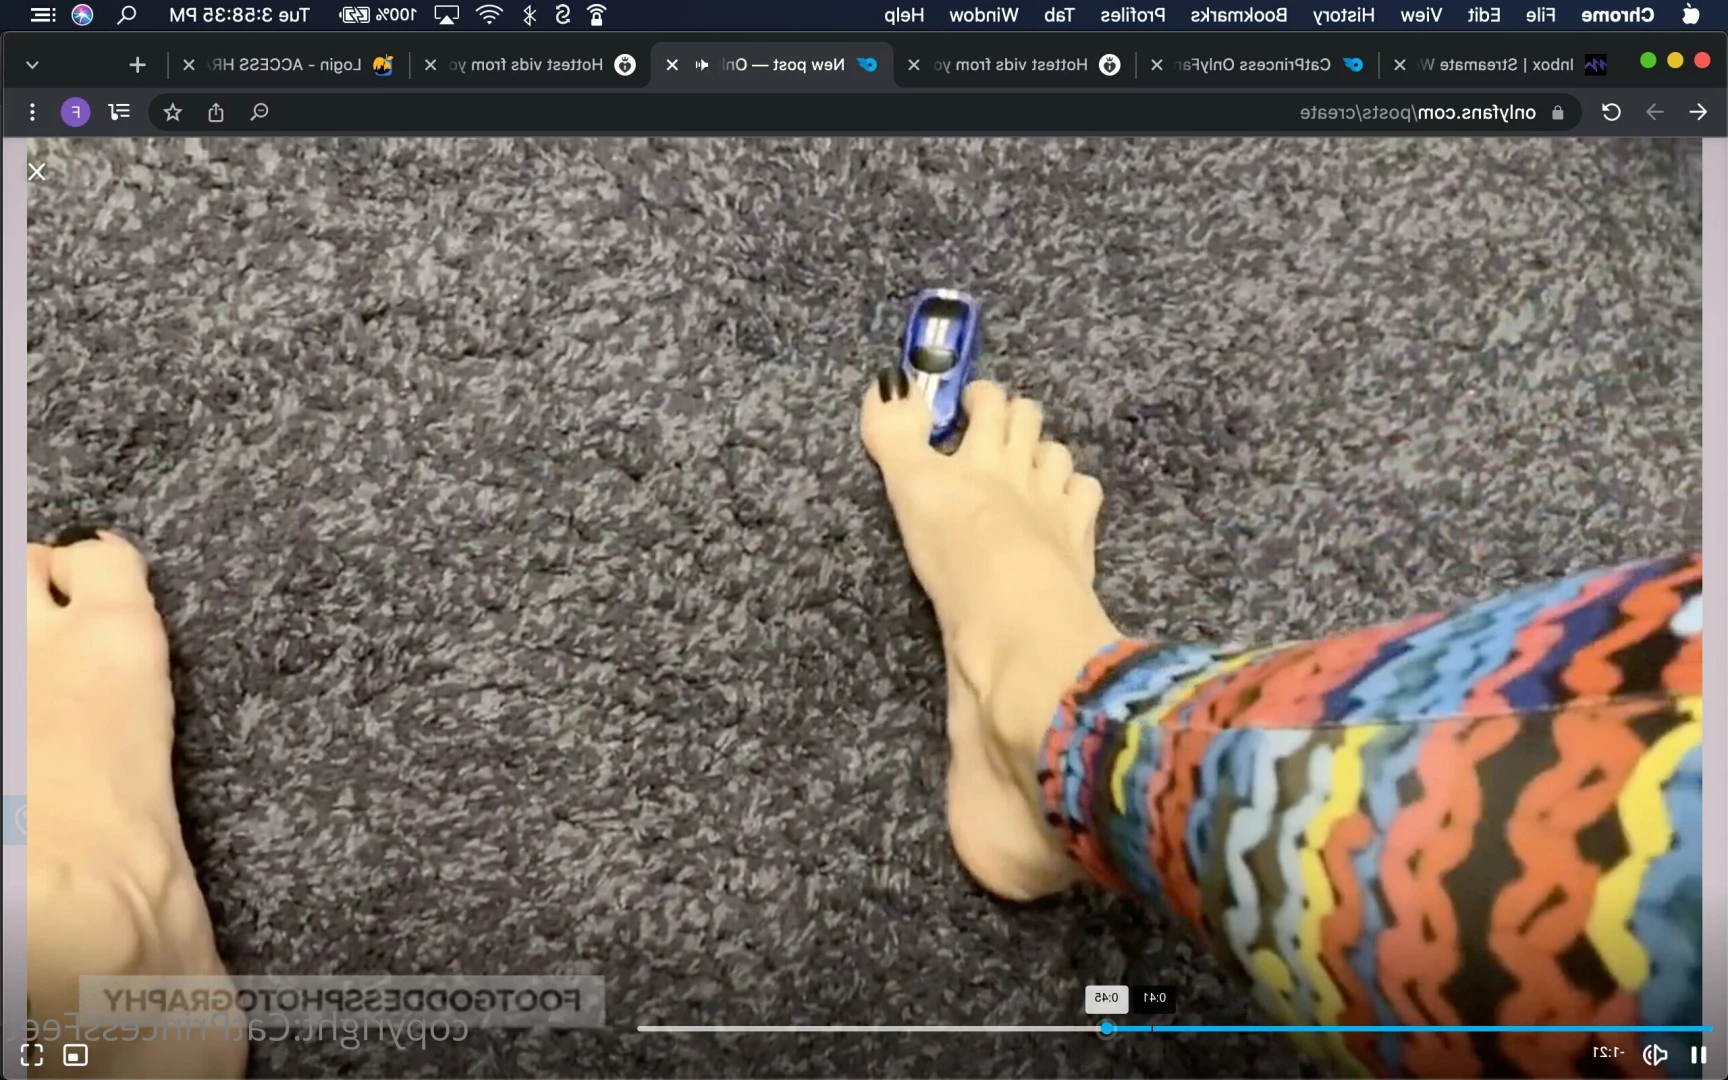
Task: Open the File menu
Action: [x=1541, y=15]
